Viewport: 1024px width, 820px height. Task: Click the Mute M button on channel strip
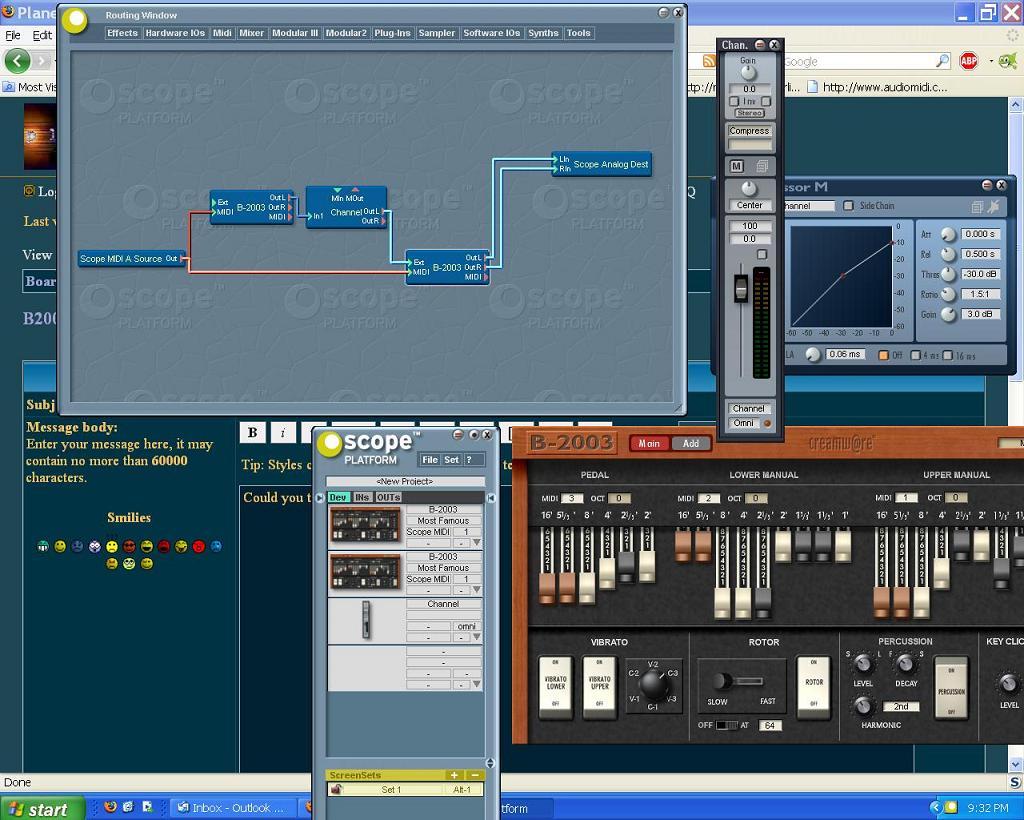tap(737, 166)
